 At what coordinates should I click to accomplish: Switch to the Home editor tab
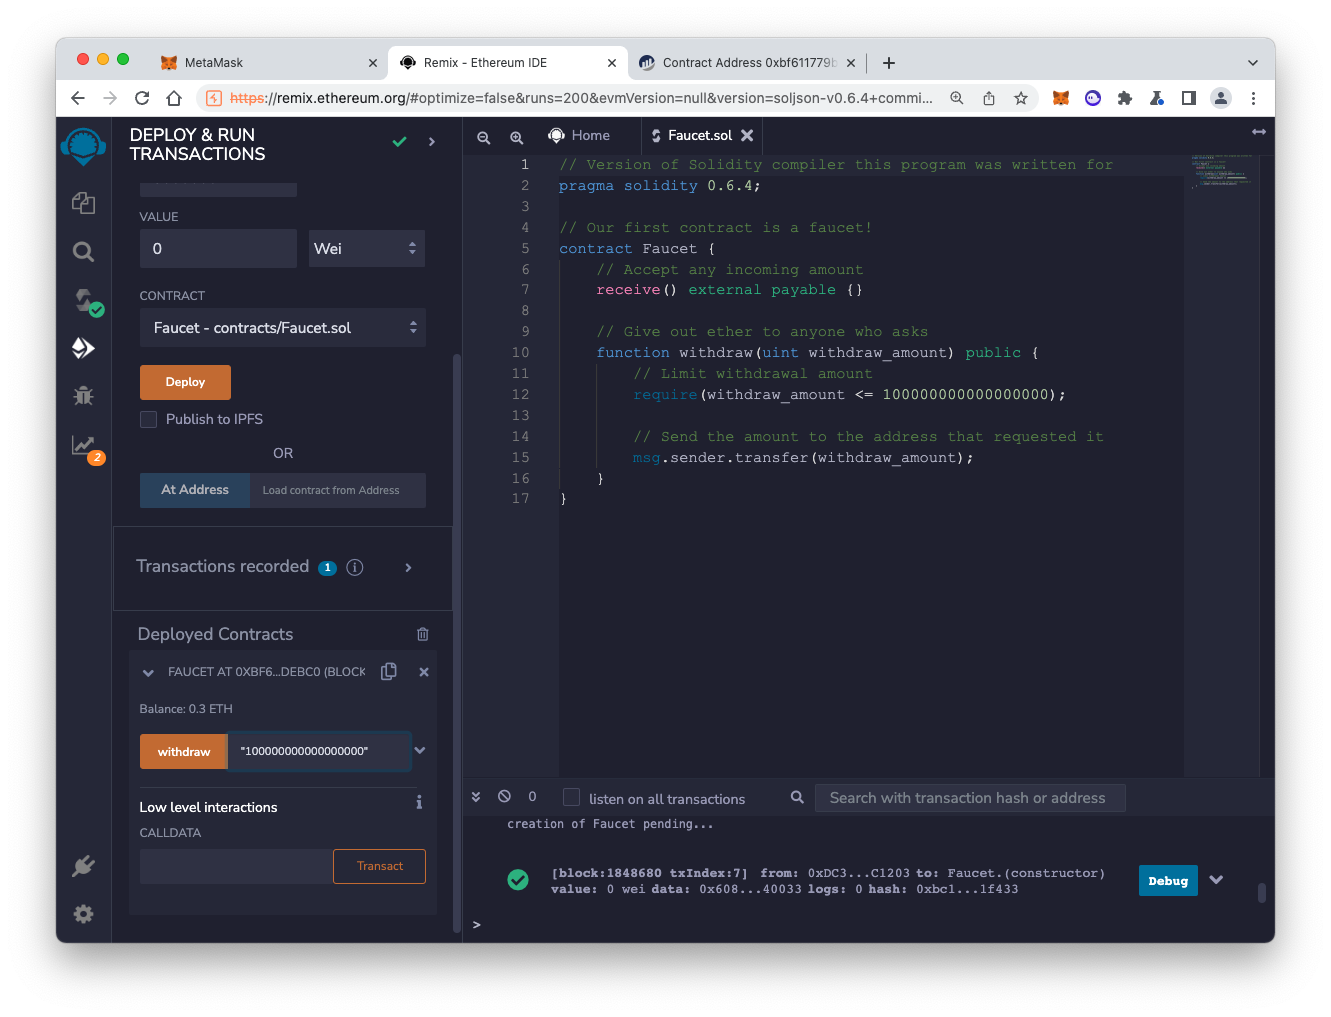pyautogui.click(x=580, y=136)
